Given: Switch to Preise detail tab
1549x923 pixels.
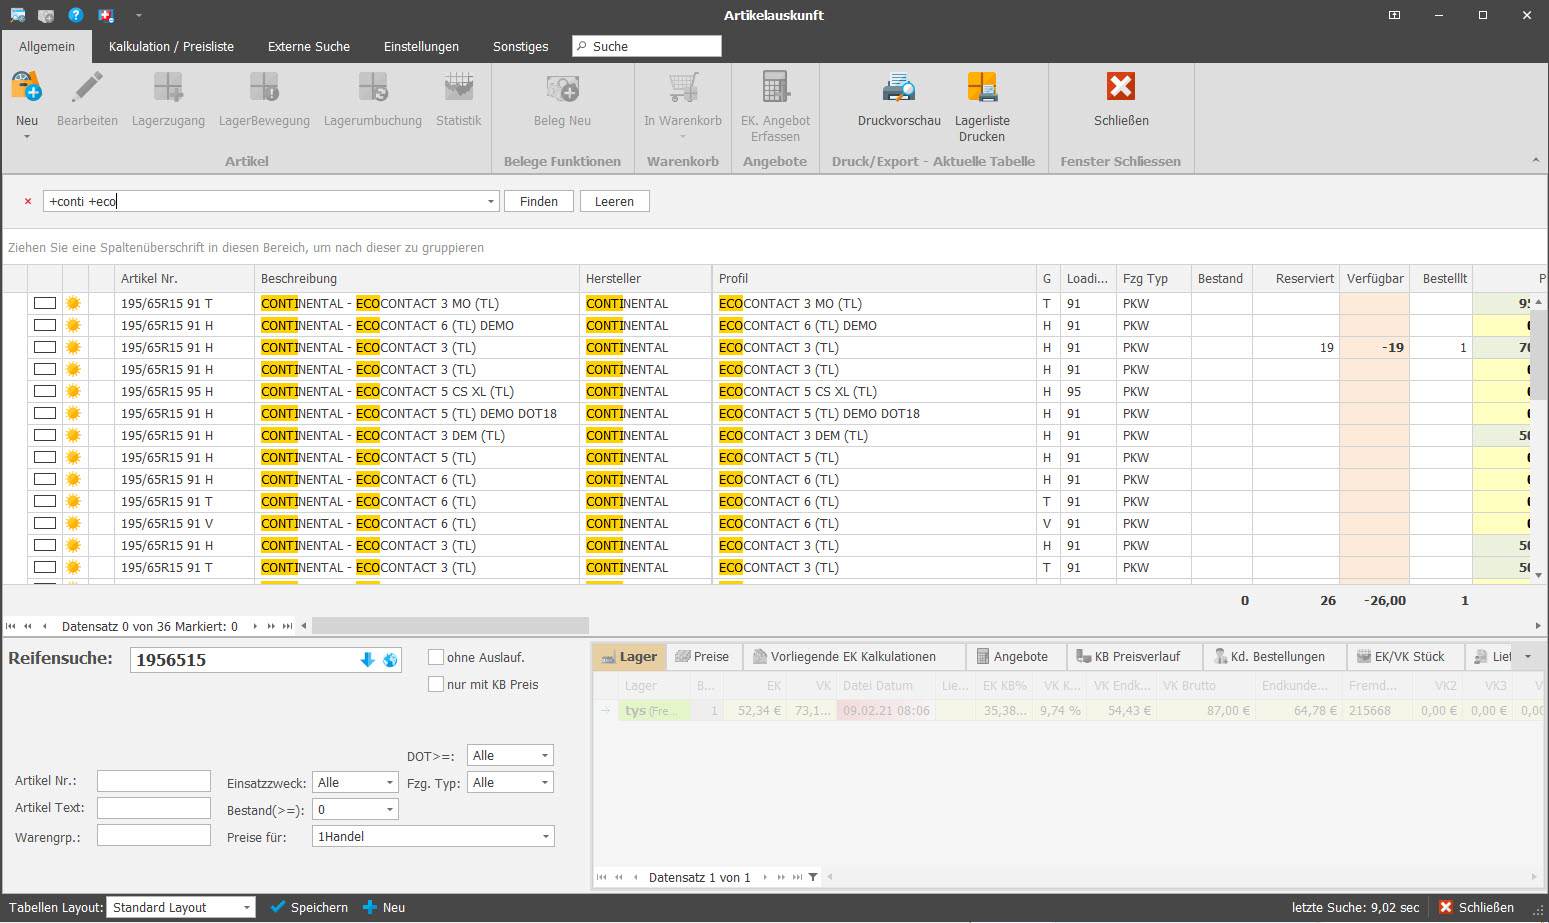Looking at the screenshot, I should coord(702,656).
